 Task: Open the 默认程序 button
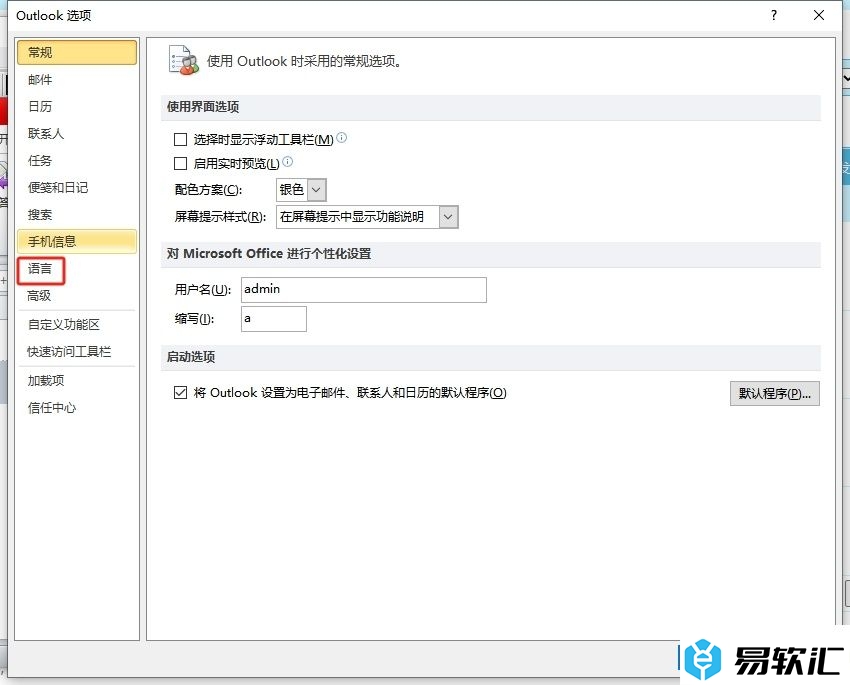775,393
